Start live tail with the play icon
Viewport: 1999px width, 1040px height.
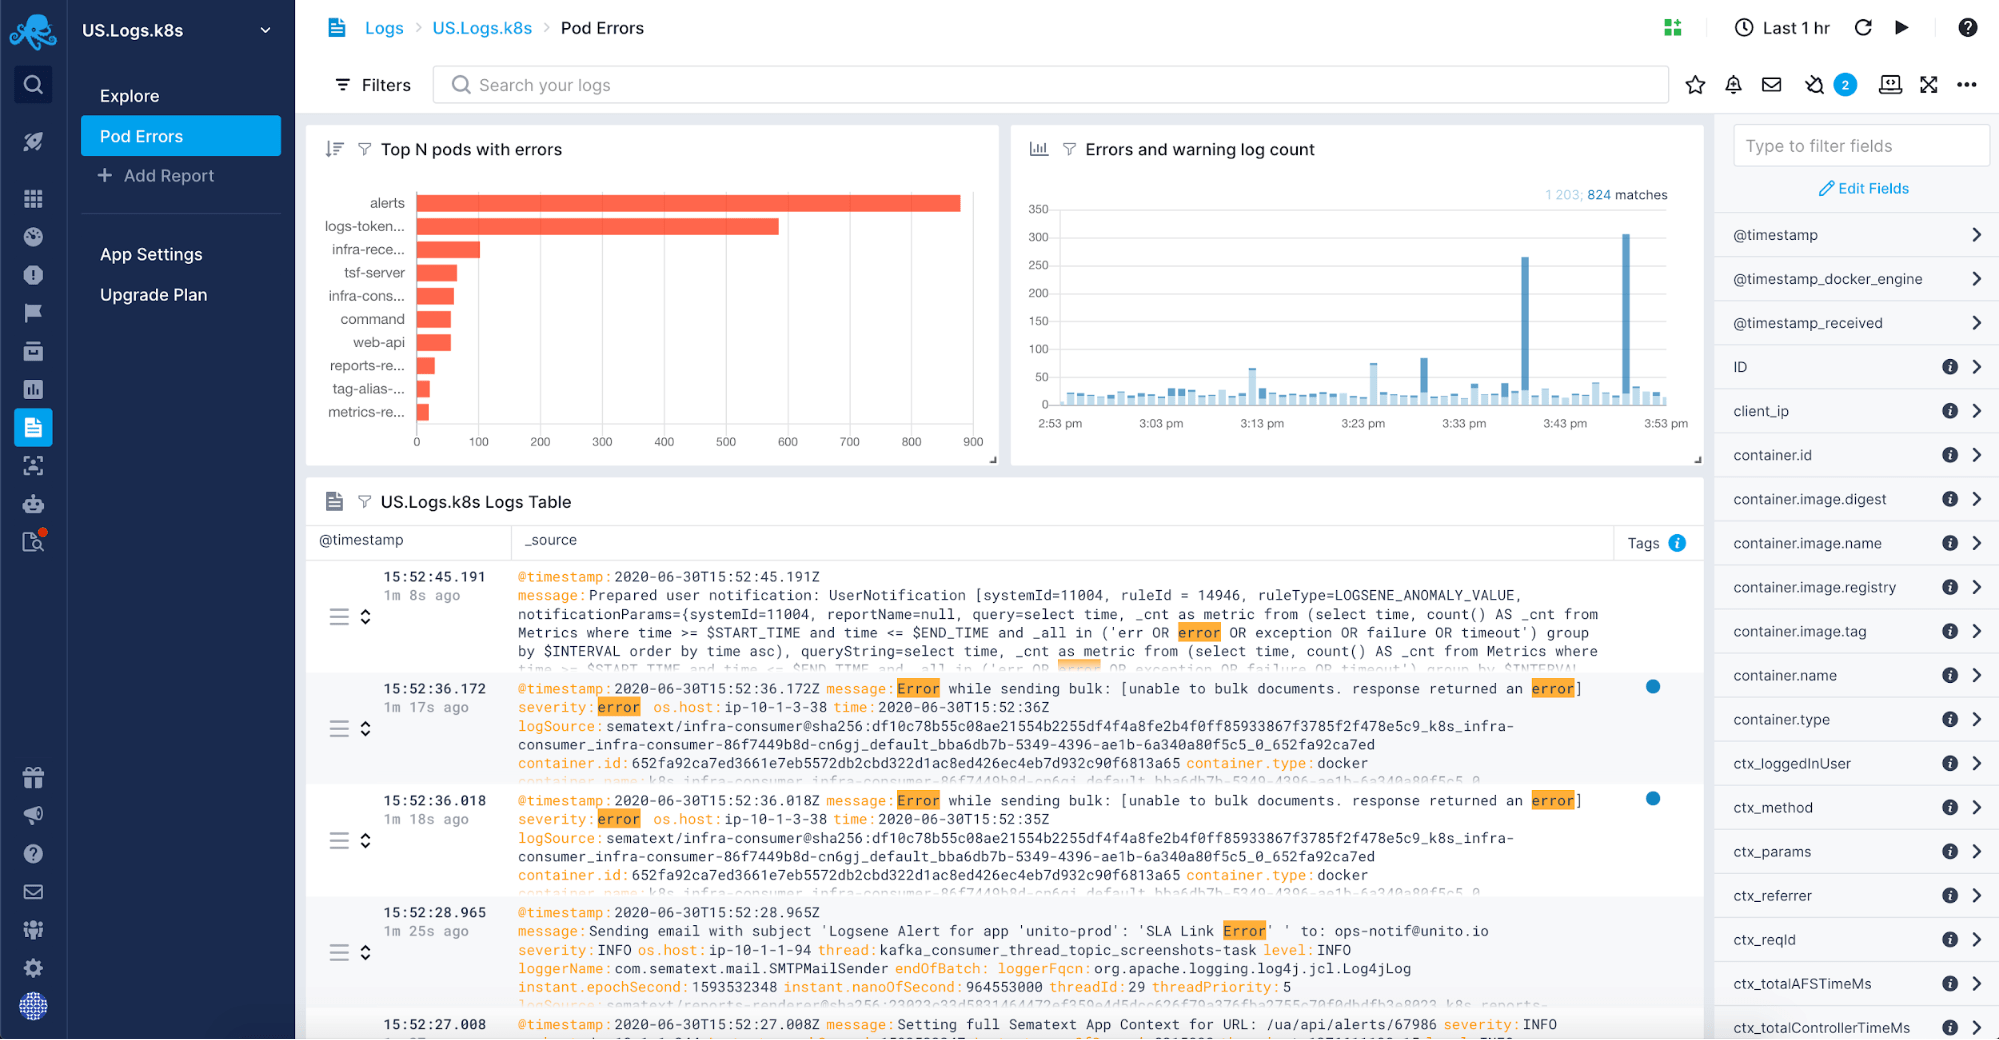click(1902, 27)
